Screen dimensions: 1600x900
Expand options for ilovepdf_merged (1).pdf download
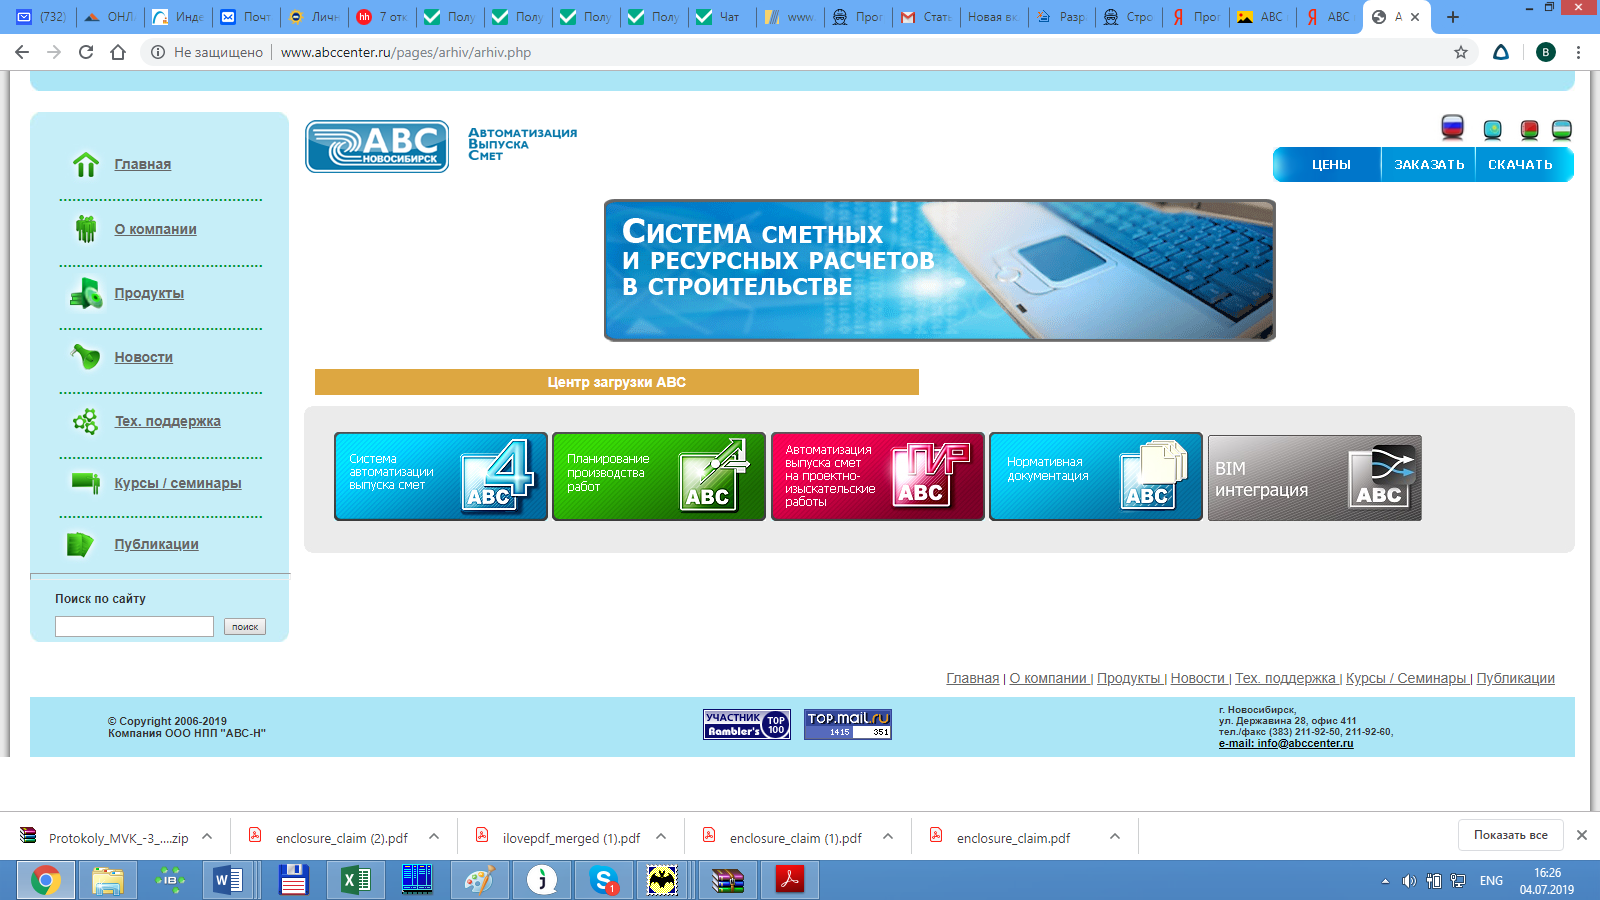click(x=661, y=837)
